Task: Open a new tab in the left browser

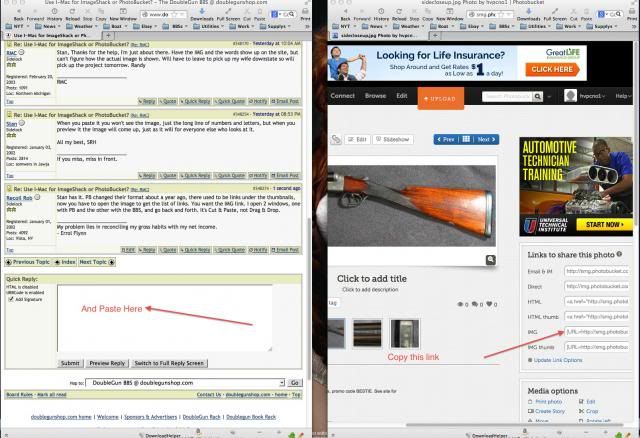Action: tap(108, 36)
